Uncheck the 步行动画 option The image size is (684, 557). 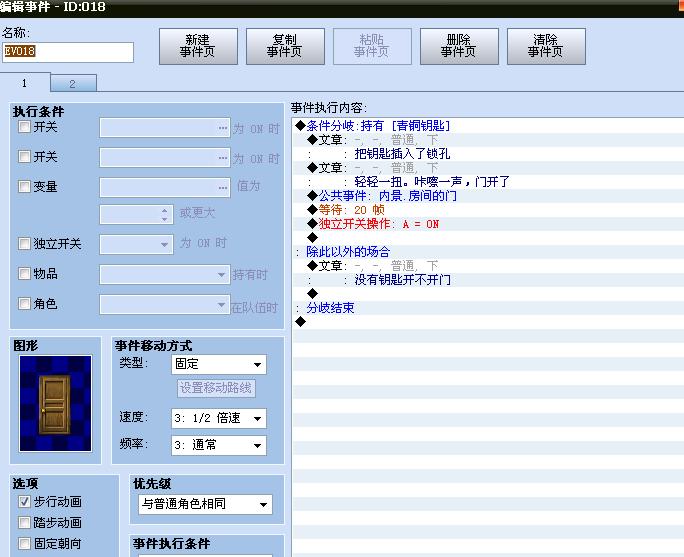[x=24, y=502]
